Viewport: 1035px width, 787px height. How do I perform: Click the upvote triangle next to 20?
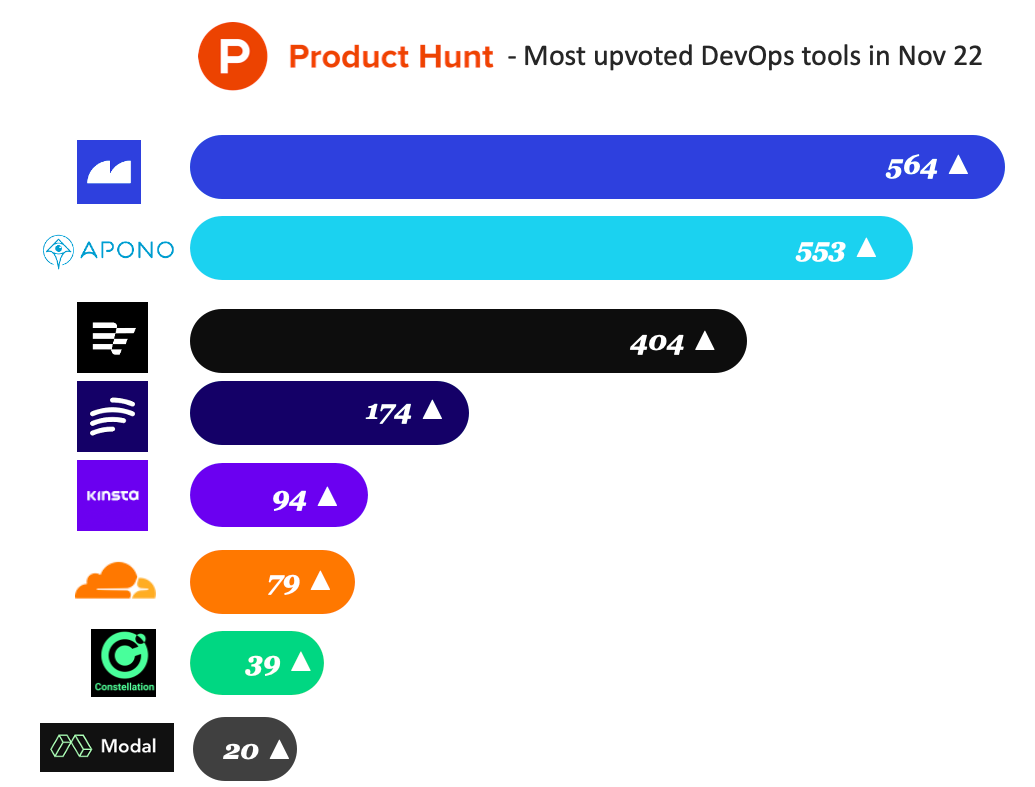point(279,749)
